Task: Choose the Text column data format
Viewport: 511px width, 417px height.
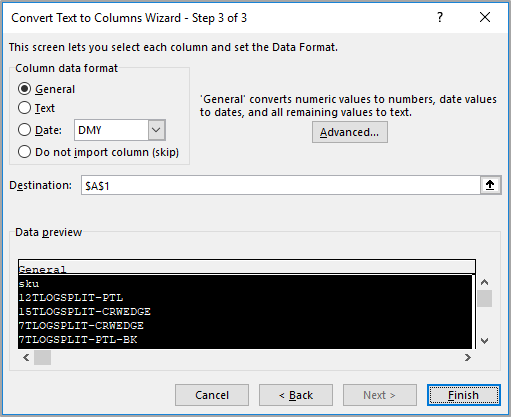Action: [x=36, y=108]
